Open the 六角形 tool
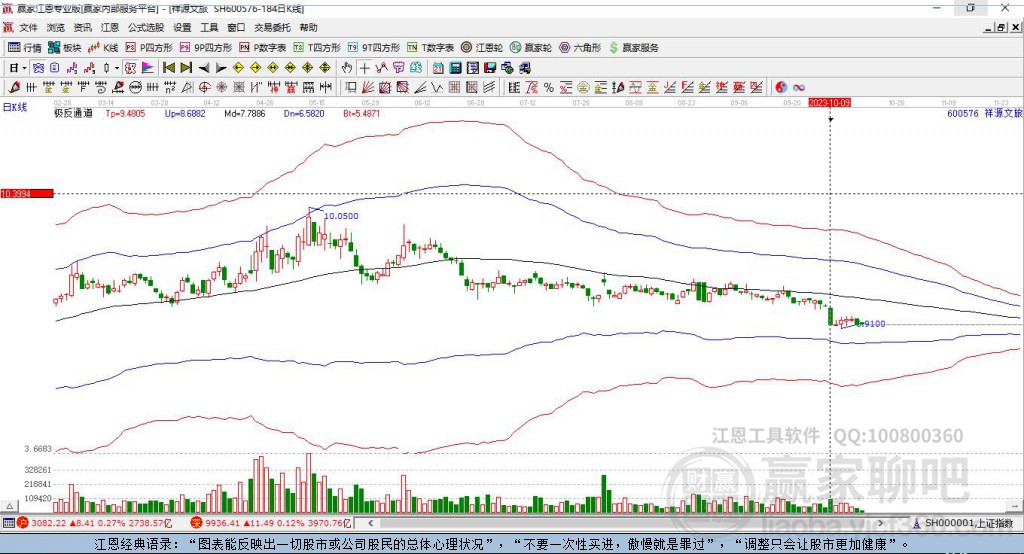1024x554 pixels. [x=580, y=48]
